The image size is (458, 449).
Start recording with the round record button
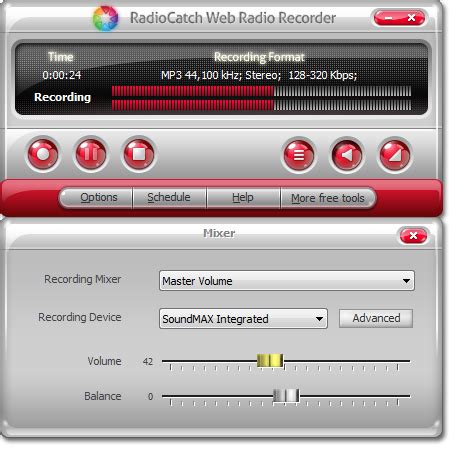point(43,154)
